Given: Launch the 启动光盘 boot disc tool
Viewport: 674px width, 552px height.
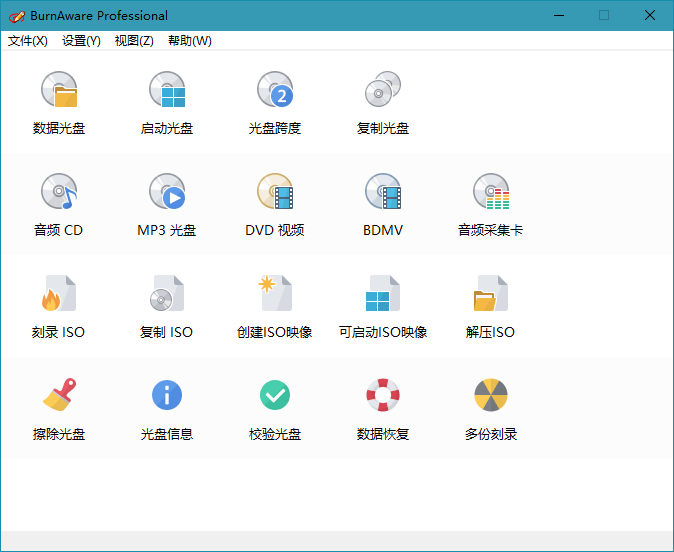Looking at the screenshot, I should (167, 91).
